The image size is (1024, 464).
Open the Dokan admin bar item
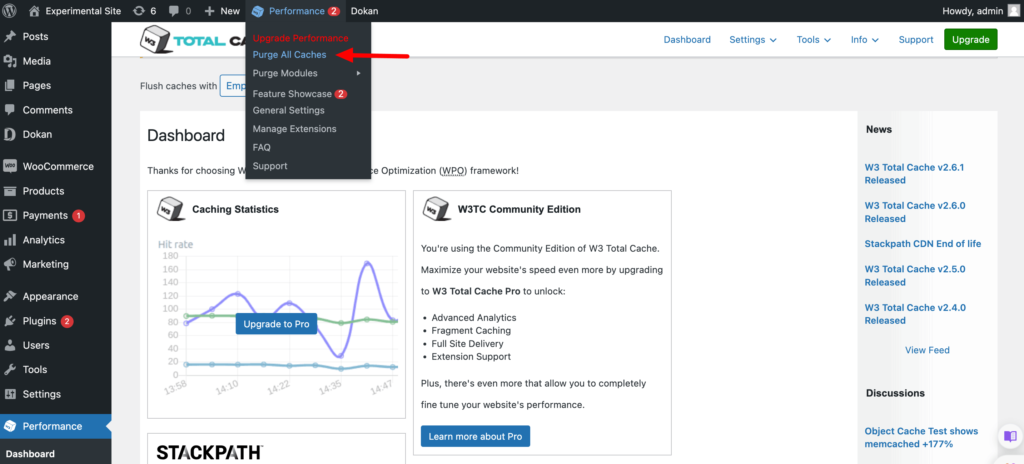tap(364, 10)
